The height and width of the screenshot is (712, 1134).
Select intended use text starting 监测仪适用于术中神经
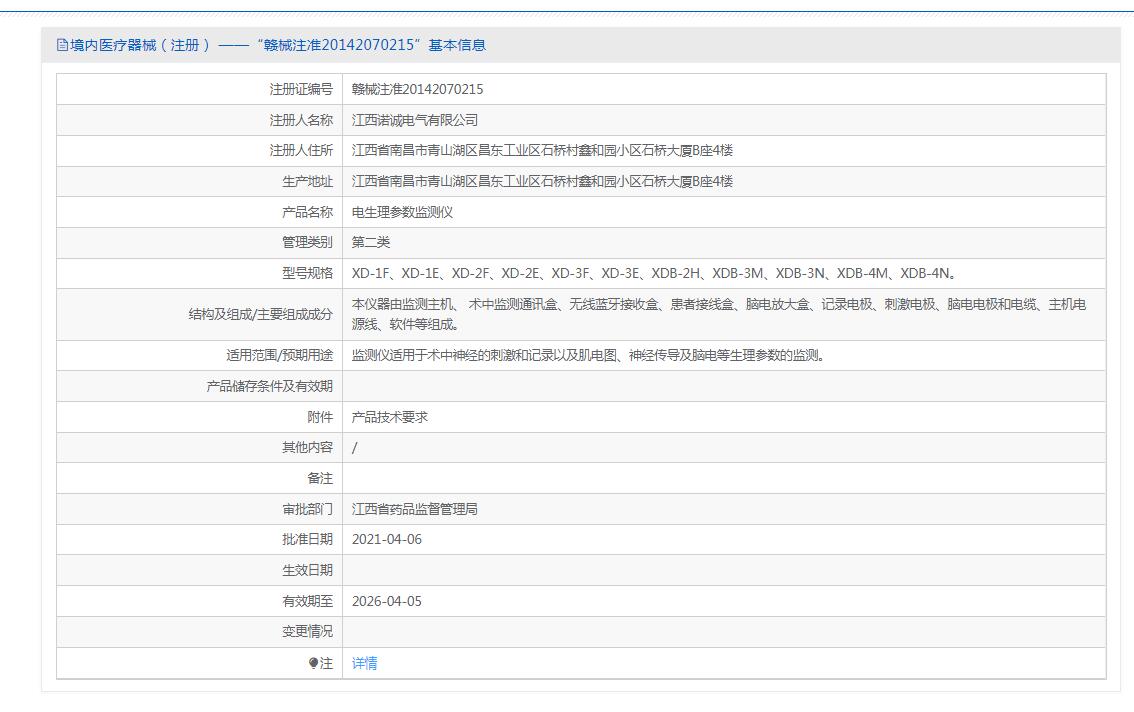tap(589, 355)
